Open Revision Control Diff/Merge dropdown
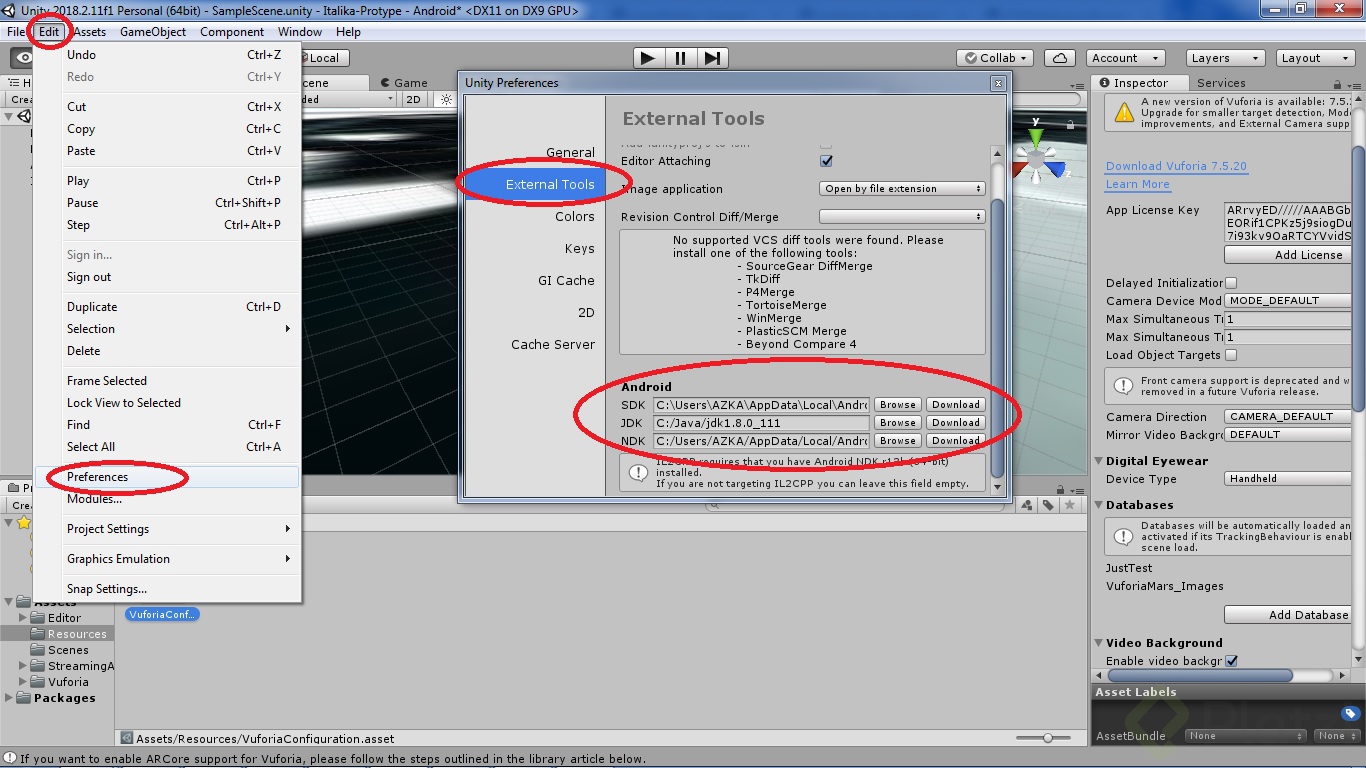The width and height of the screenshot is (1366, 768). point(902,217)
